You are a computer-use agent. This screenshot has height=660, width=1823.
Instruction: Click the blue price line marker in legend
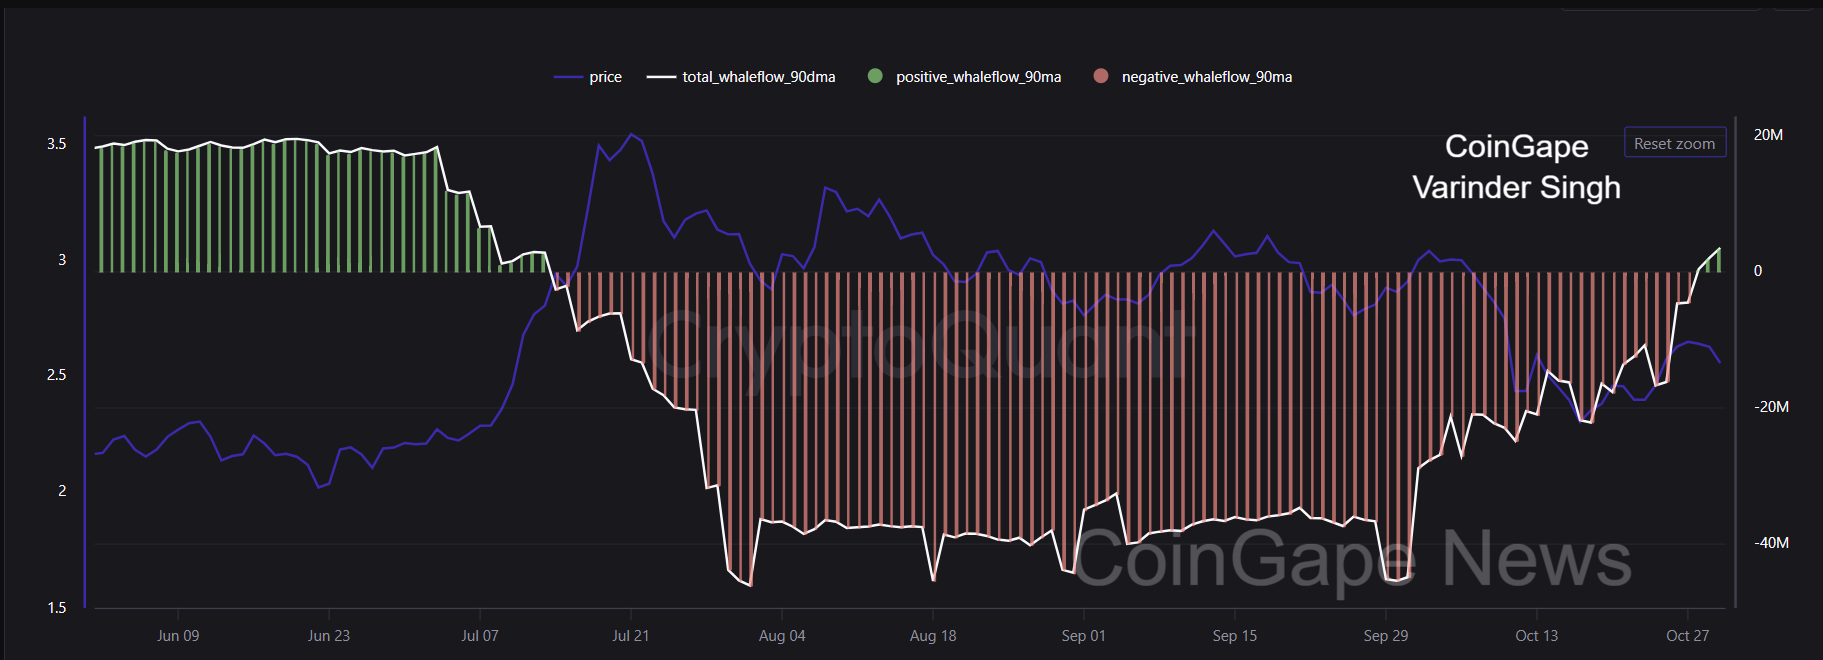click(x=568, y=77)
